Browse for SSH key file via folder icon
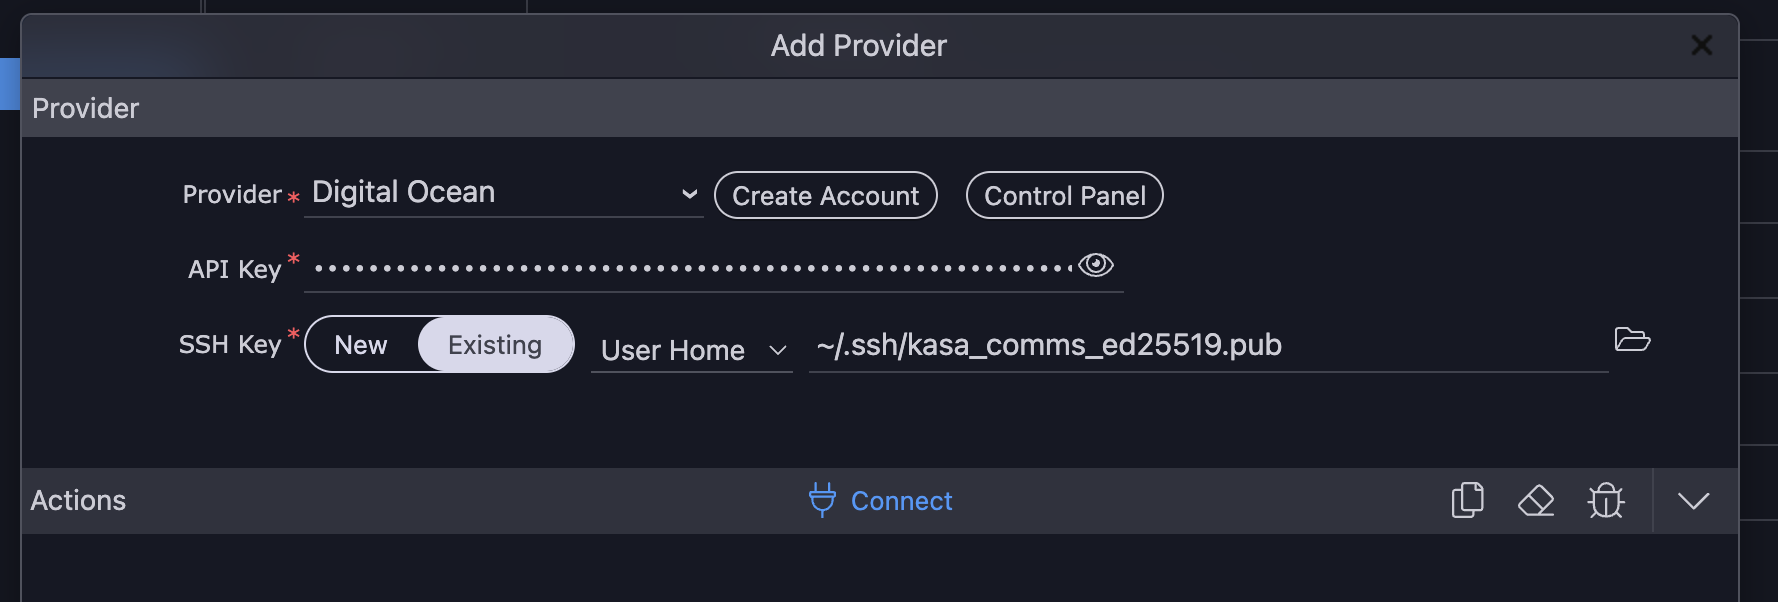Image resolution: width=1778 pixels, height=602 pixels. click(1632, 340)
